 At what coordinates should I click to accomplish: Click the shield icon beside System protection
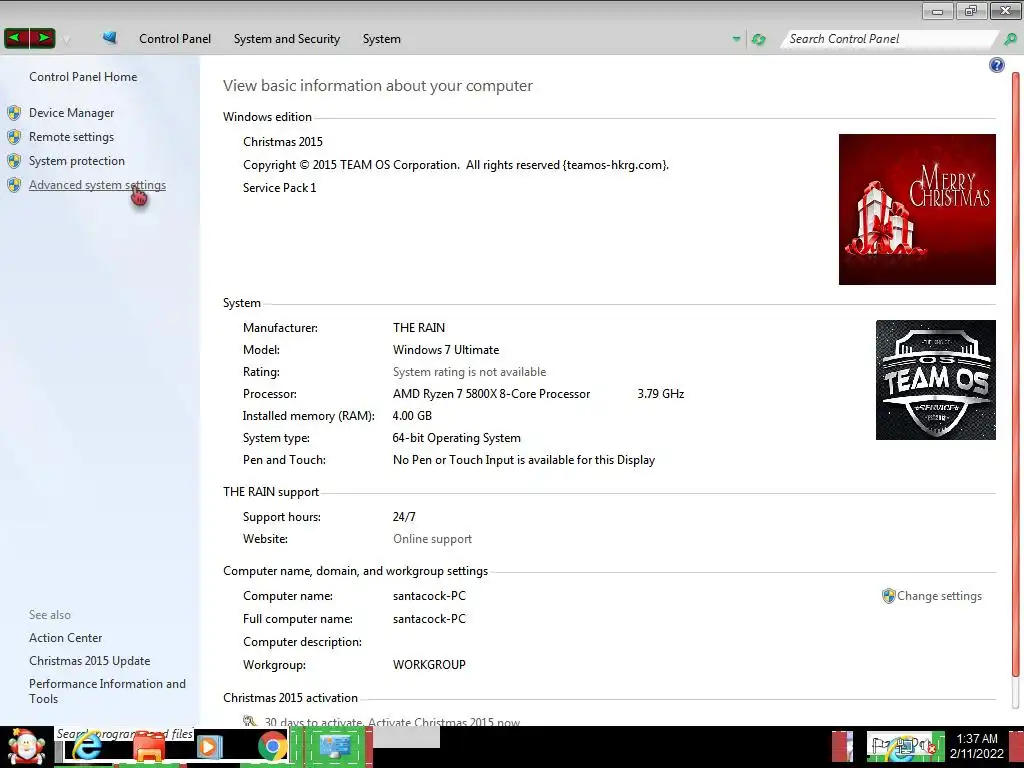click(x=14, y=161)
